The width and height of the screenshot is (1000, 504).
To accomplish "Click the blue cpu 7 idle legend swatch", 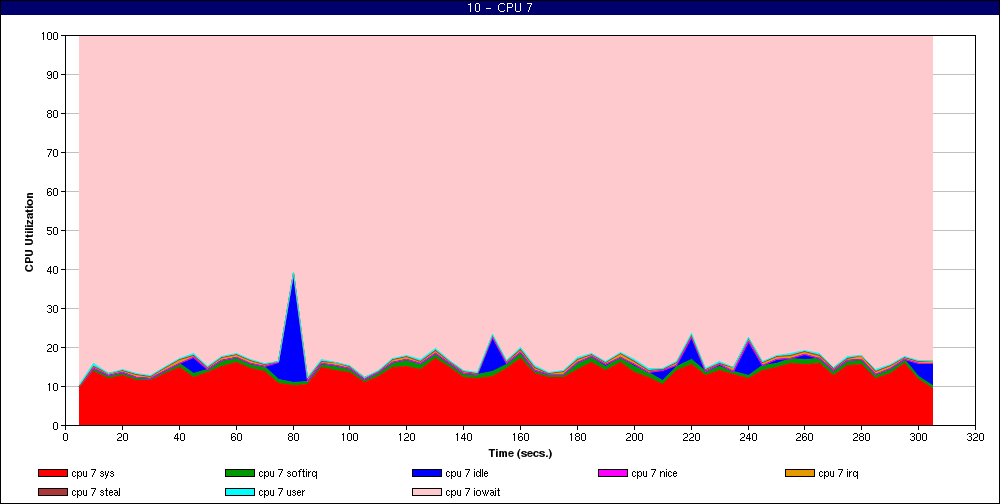I will tap(427, 473).
